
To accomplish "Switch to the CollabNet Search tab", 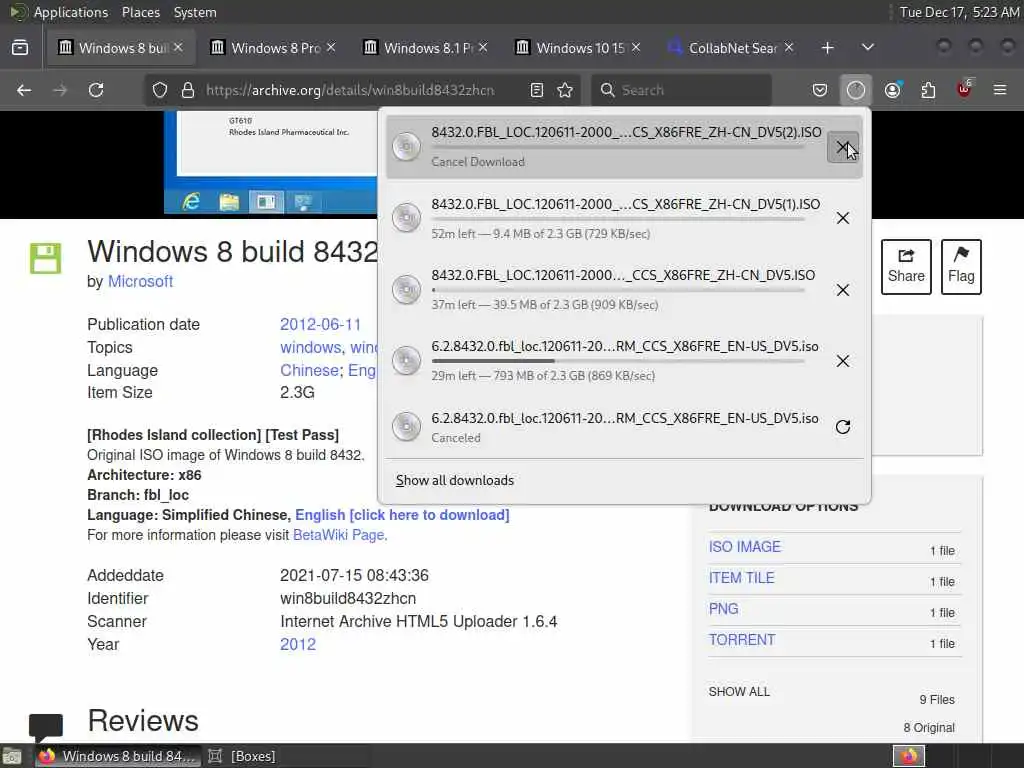I will 729,48.
